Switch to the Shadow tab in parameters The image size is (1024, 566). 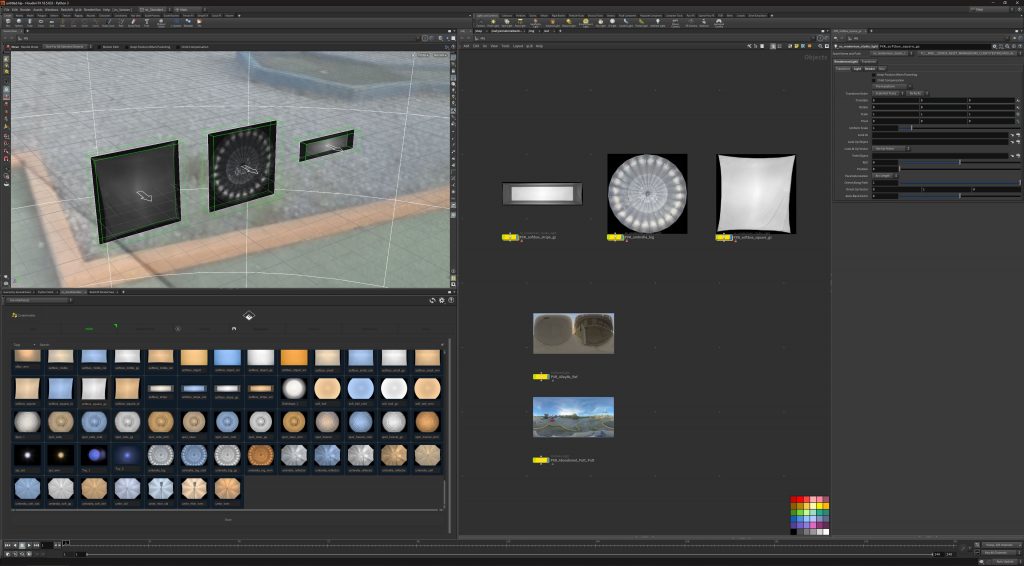coord(870,68)
